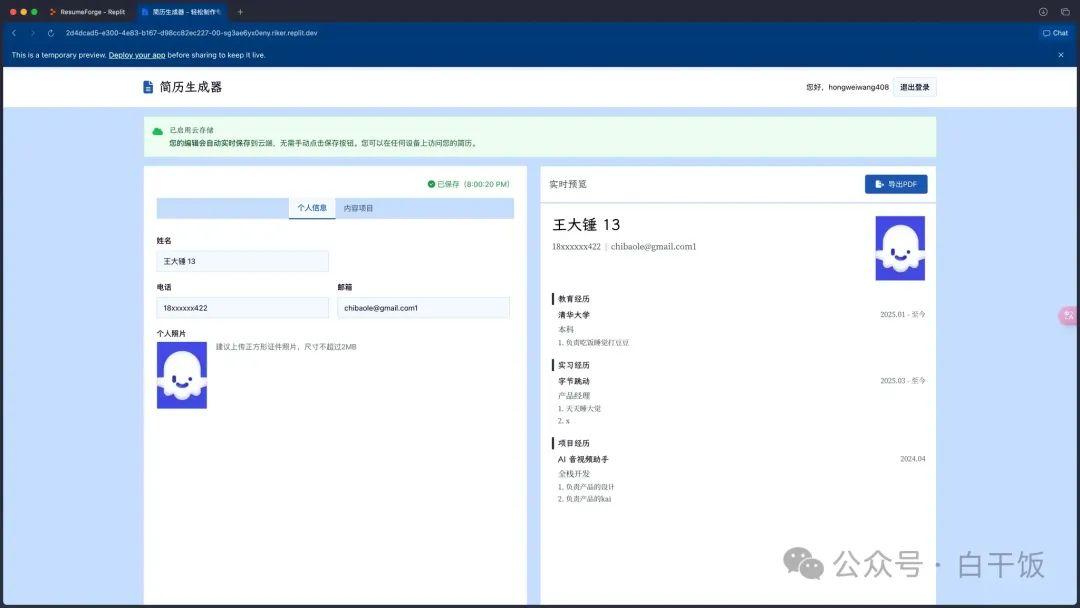Screen dimensions: 1080x608
Task: Click the 个人照片 ghost avatar thumbnail
Action: pyautogui.click(x=182, y=375)
